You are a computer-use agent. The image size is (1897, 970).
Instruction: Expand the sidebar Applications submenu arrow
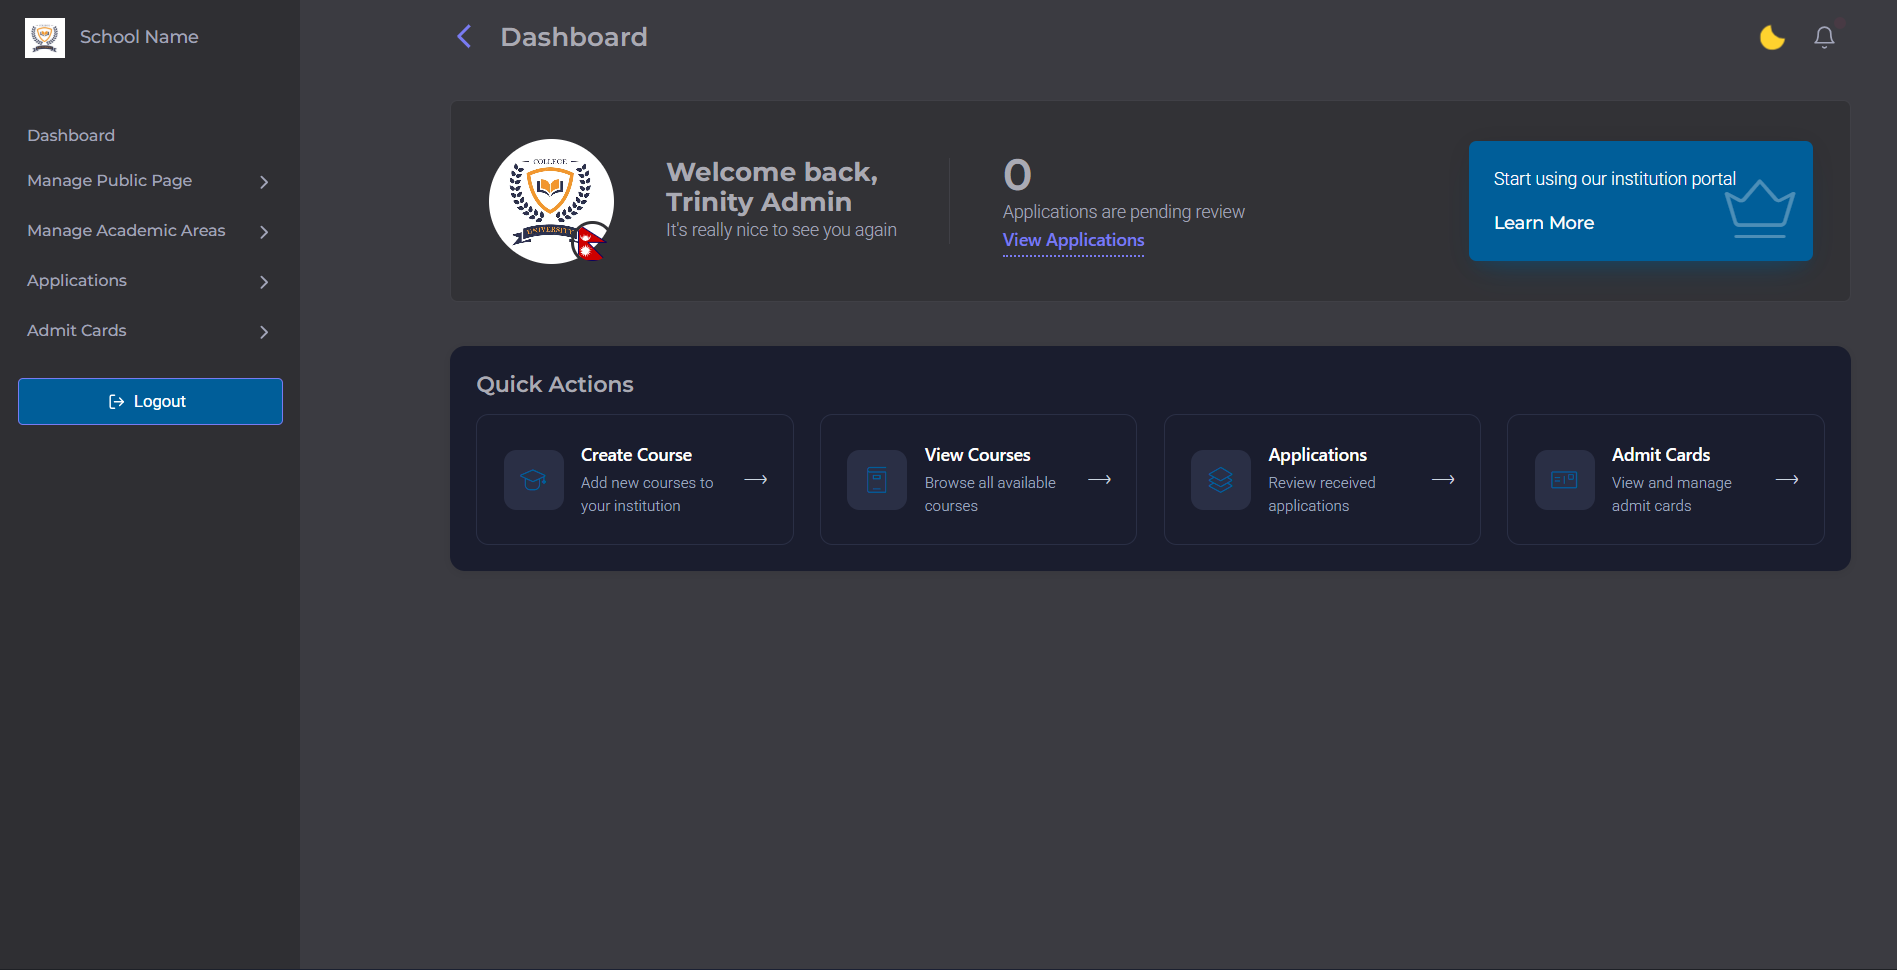click(264, 282)
